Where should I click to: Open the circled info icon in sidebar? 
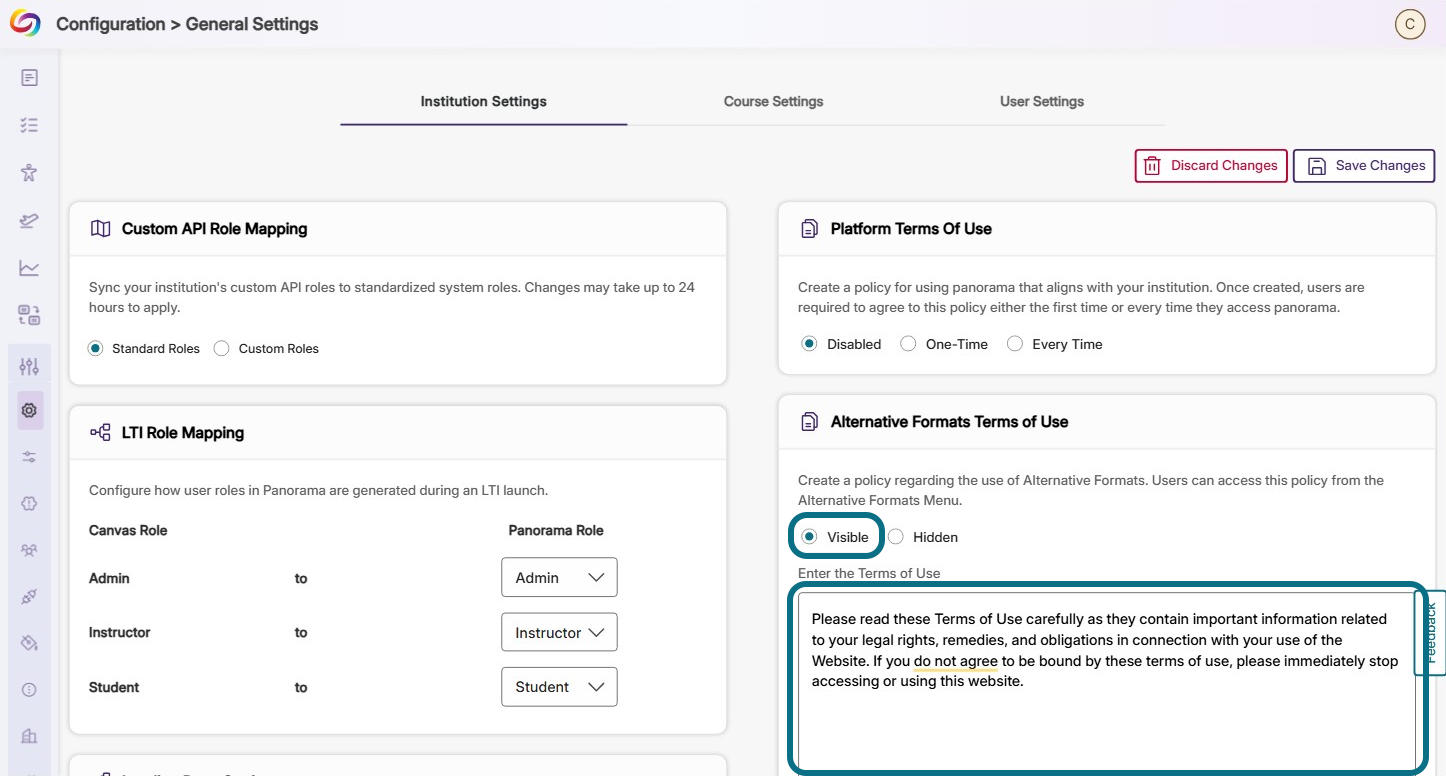[29, 690]
